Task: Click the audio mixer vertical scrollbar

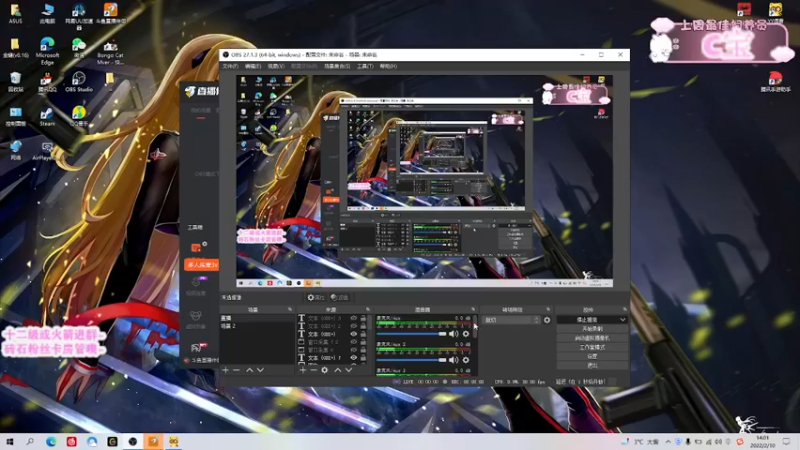Action: (x=476, y=327)
